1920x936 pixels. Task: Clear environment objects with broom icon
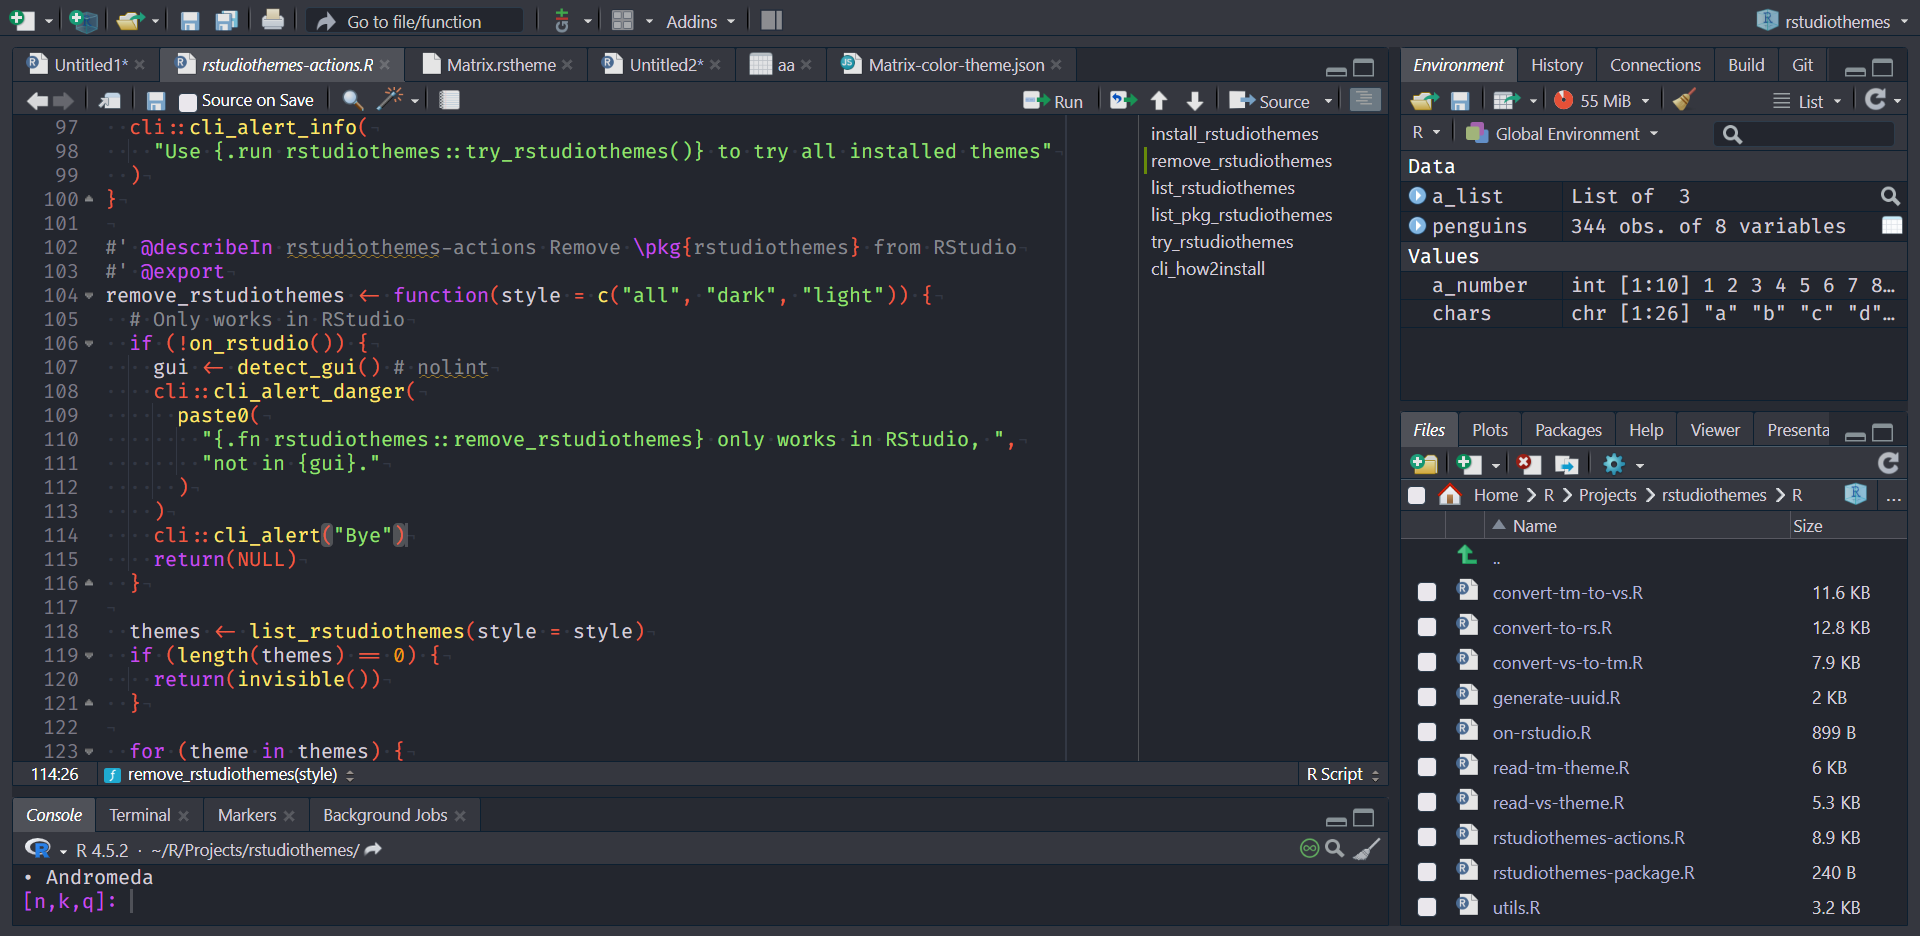tap(1684, 100)
